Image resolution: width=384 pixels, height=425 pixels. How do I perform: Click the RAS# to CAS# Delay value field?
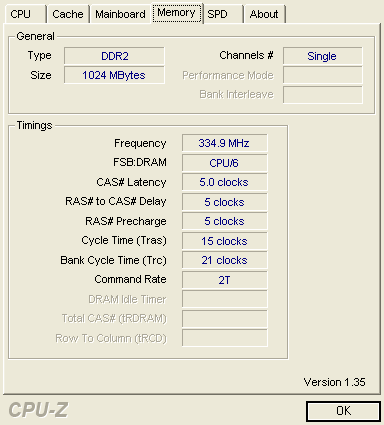click(x=225, y=202)
